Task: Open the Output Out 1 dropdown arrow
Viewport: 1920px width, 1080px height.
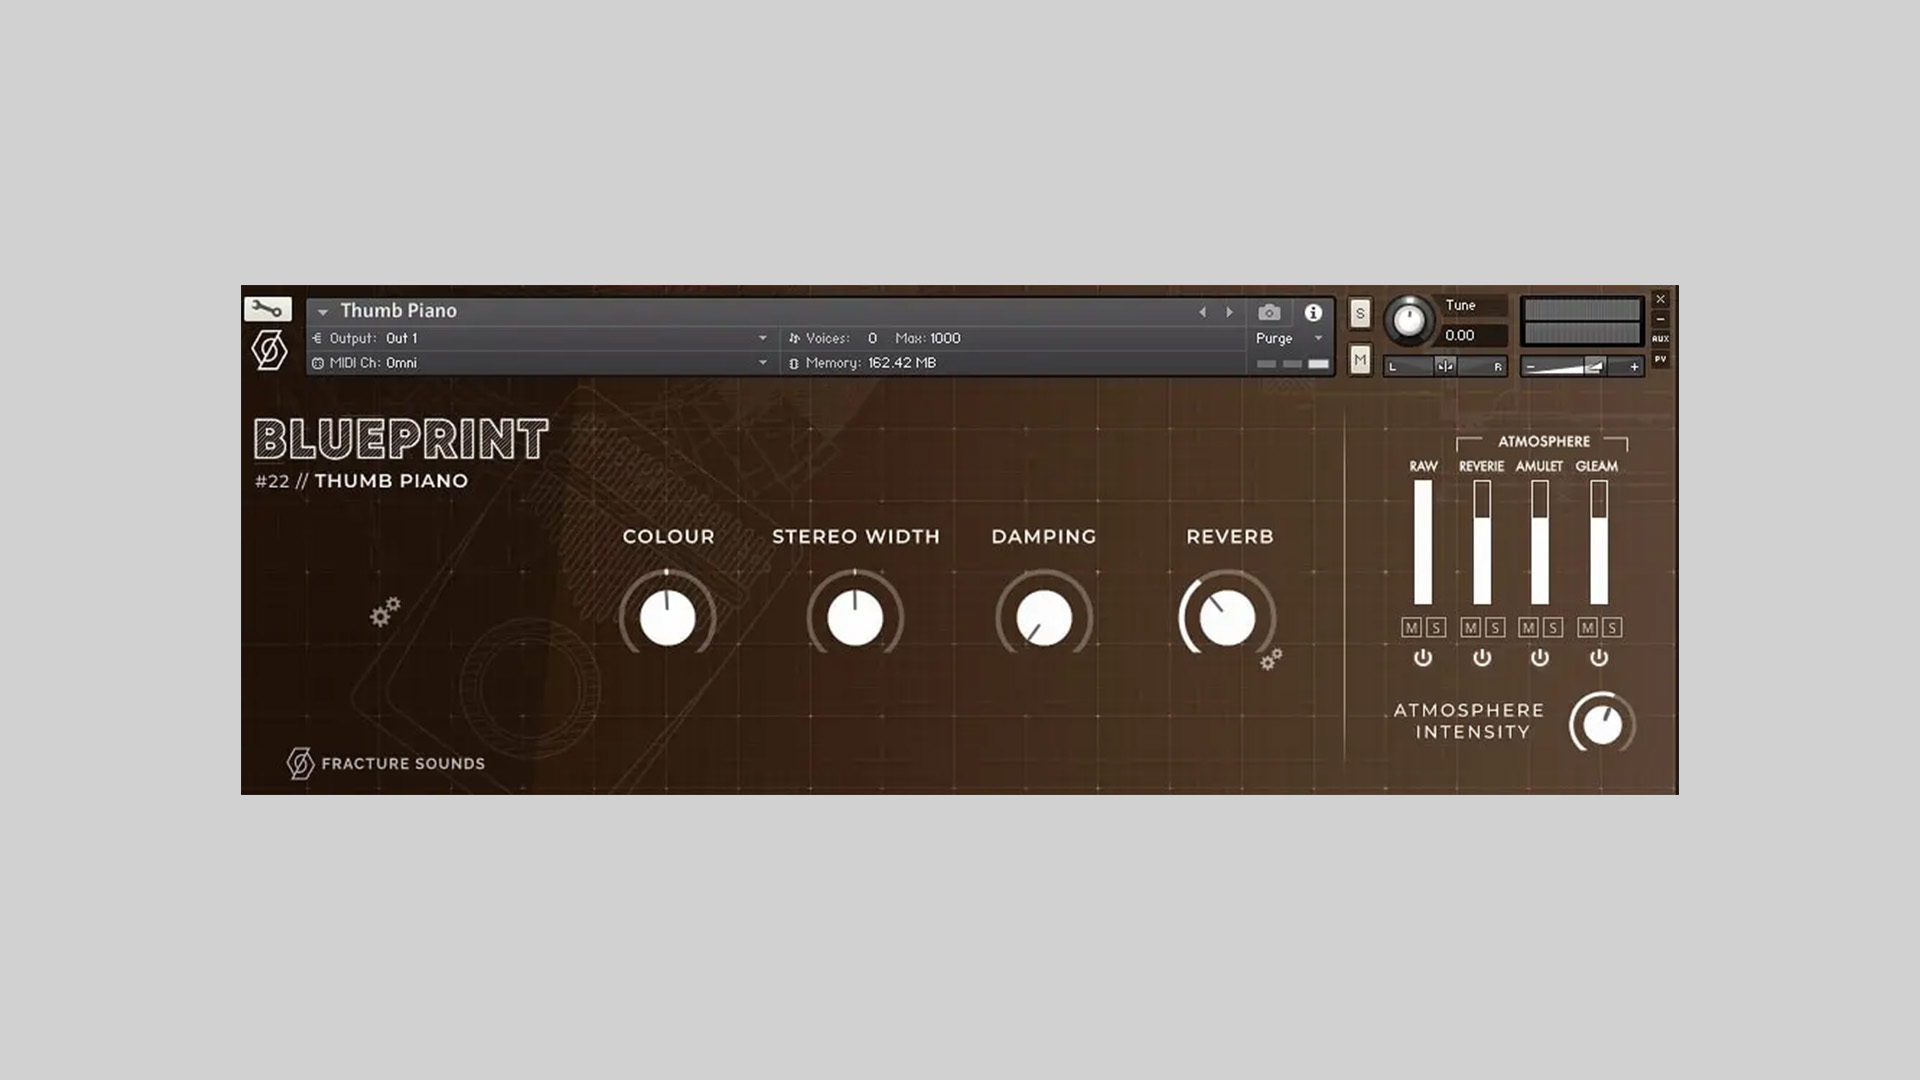Action: [762, 338]
